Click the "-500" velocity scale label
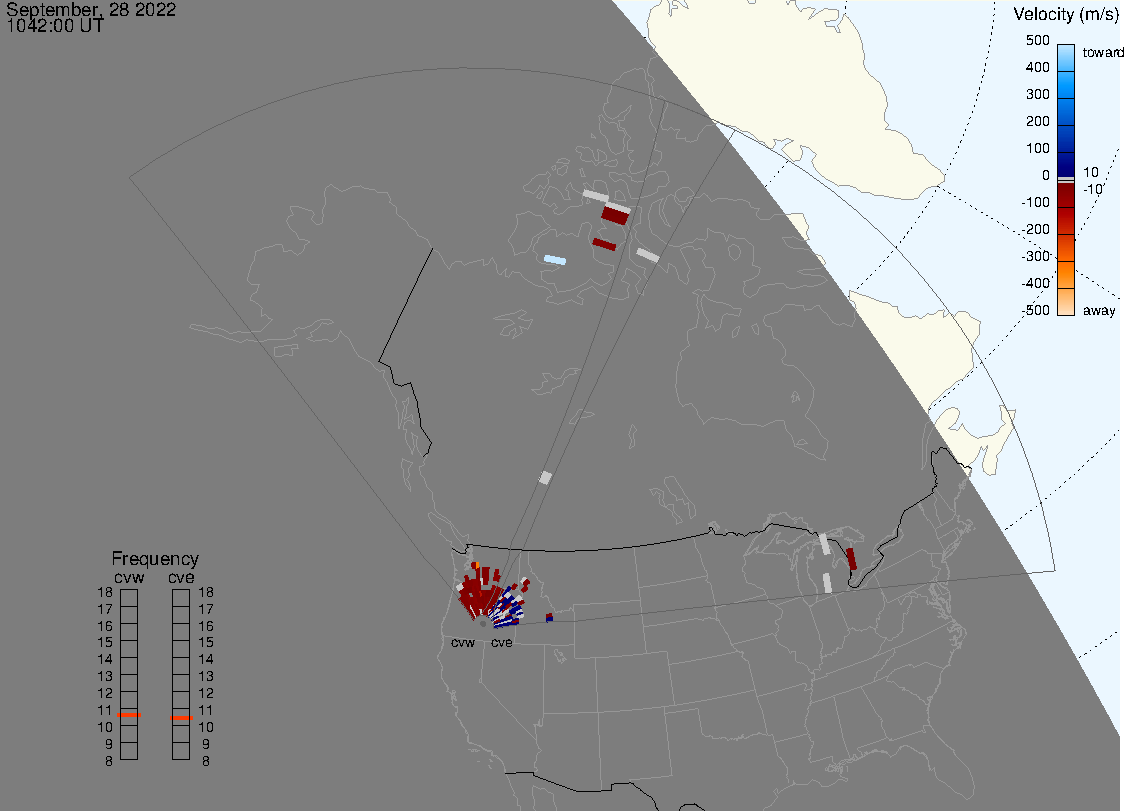Image resolution: width=1124 pixels, height=811 pixels. point(1035,310)
